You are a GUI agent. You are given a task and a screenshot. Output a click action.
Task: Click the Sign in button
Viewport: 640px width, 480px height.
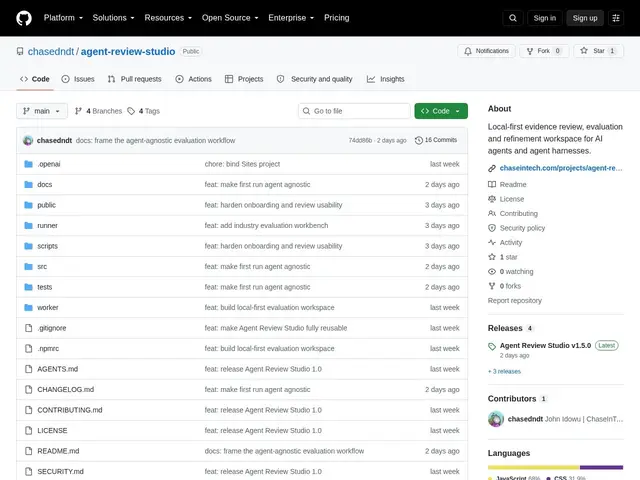pyautogui.click(x=544, y=18)
